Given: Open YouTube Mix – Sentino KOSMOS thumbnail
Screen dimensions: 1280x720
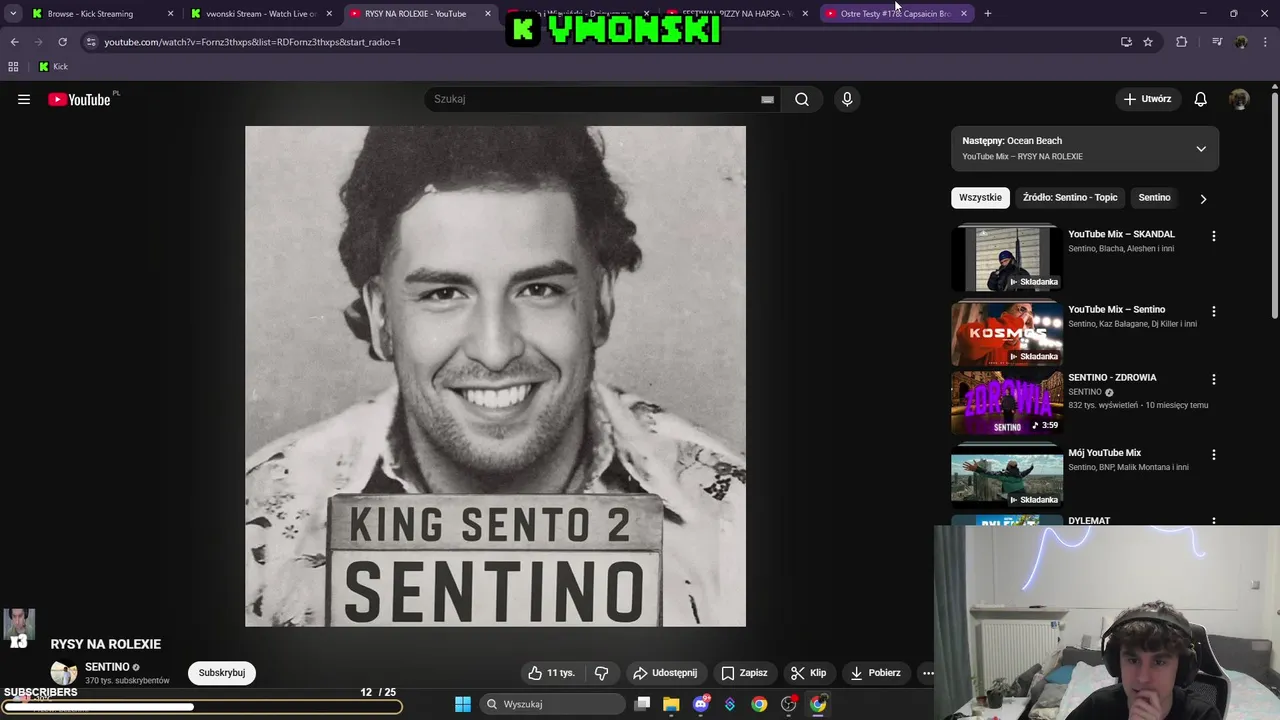Looking at the screenshot, I should (x=1006, y=333).
